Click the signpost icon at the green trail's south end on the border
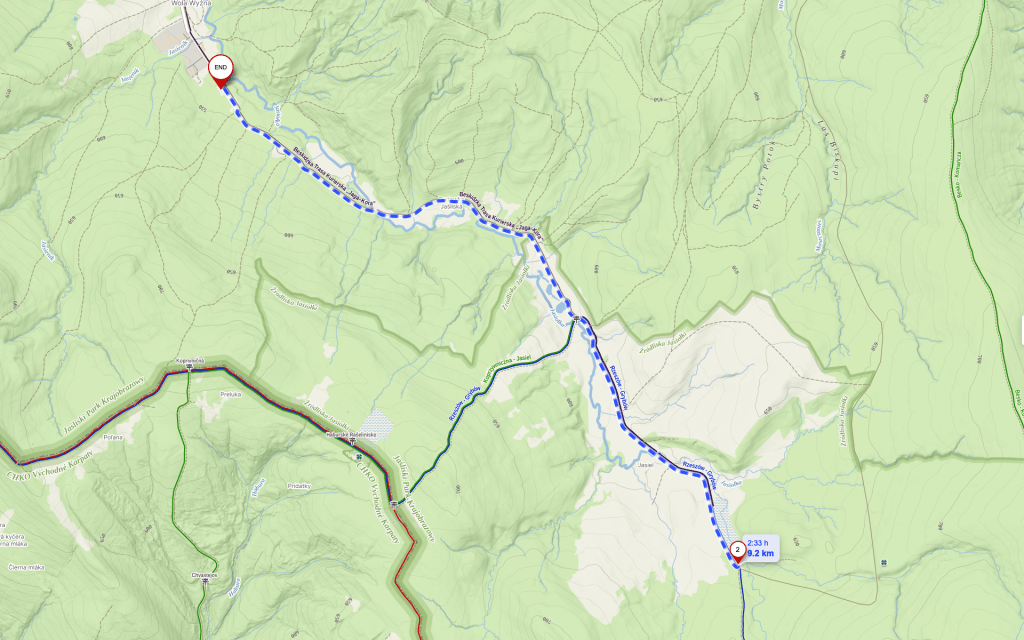Image resolution: width=1024 pixels, height=640 pixels. (394, 504)
